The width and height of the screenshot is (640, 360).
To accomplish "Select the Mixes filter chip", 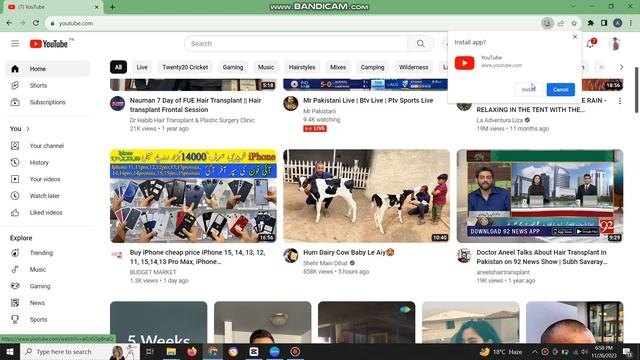I will click(x=338, y=67).
